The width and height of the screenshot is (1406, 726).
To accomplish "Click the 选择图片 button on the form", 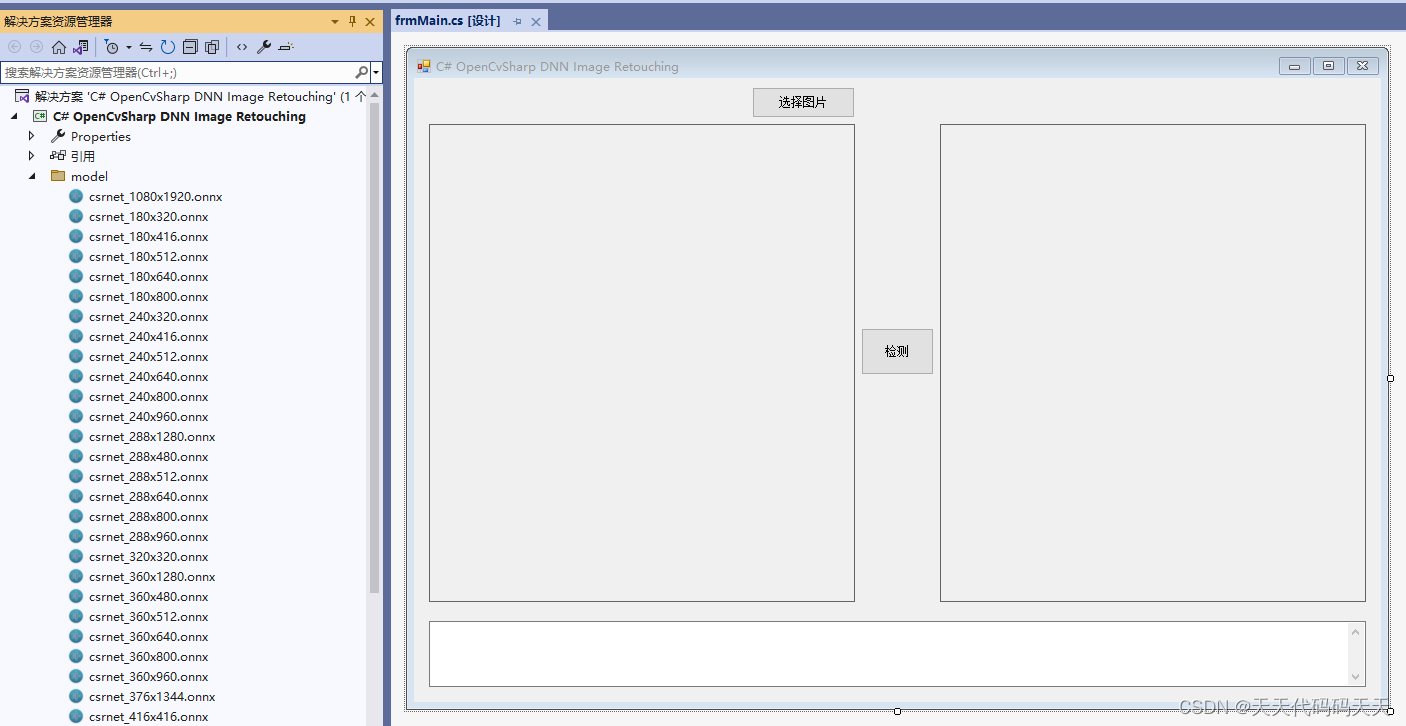I will click(x=803, y=102).
